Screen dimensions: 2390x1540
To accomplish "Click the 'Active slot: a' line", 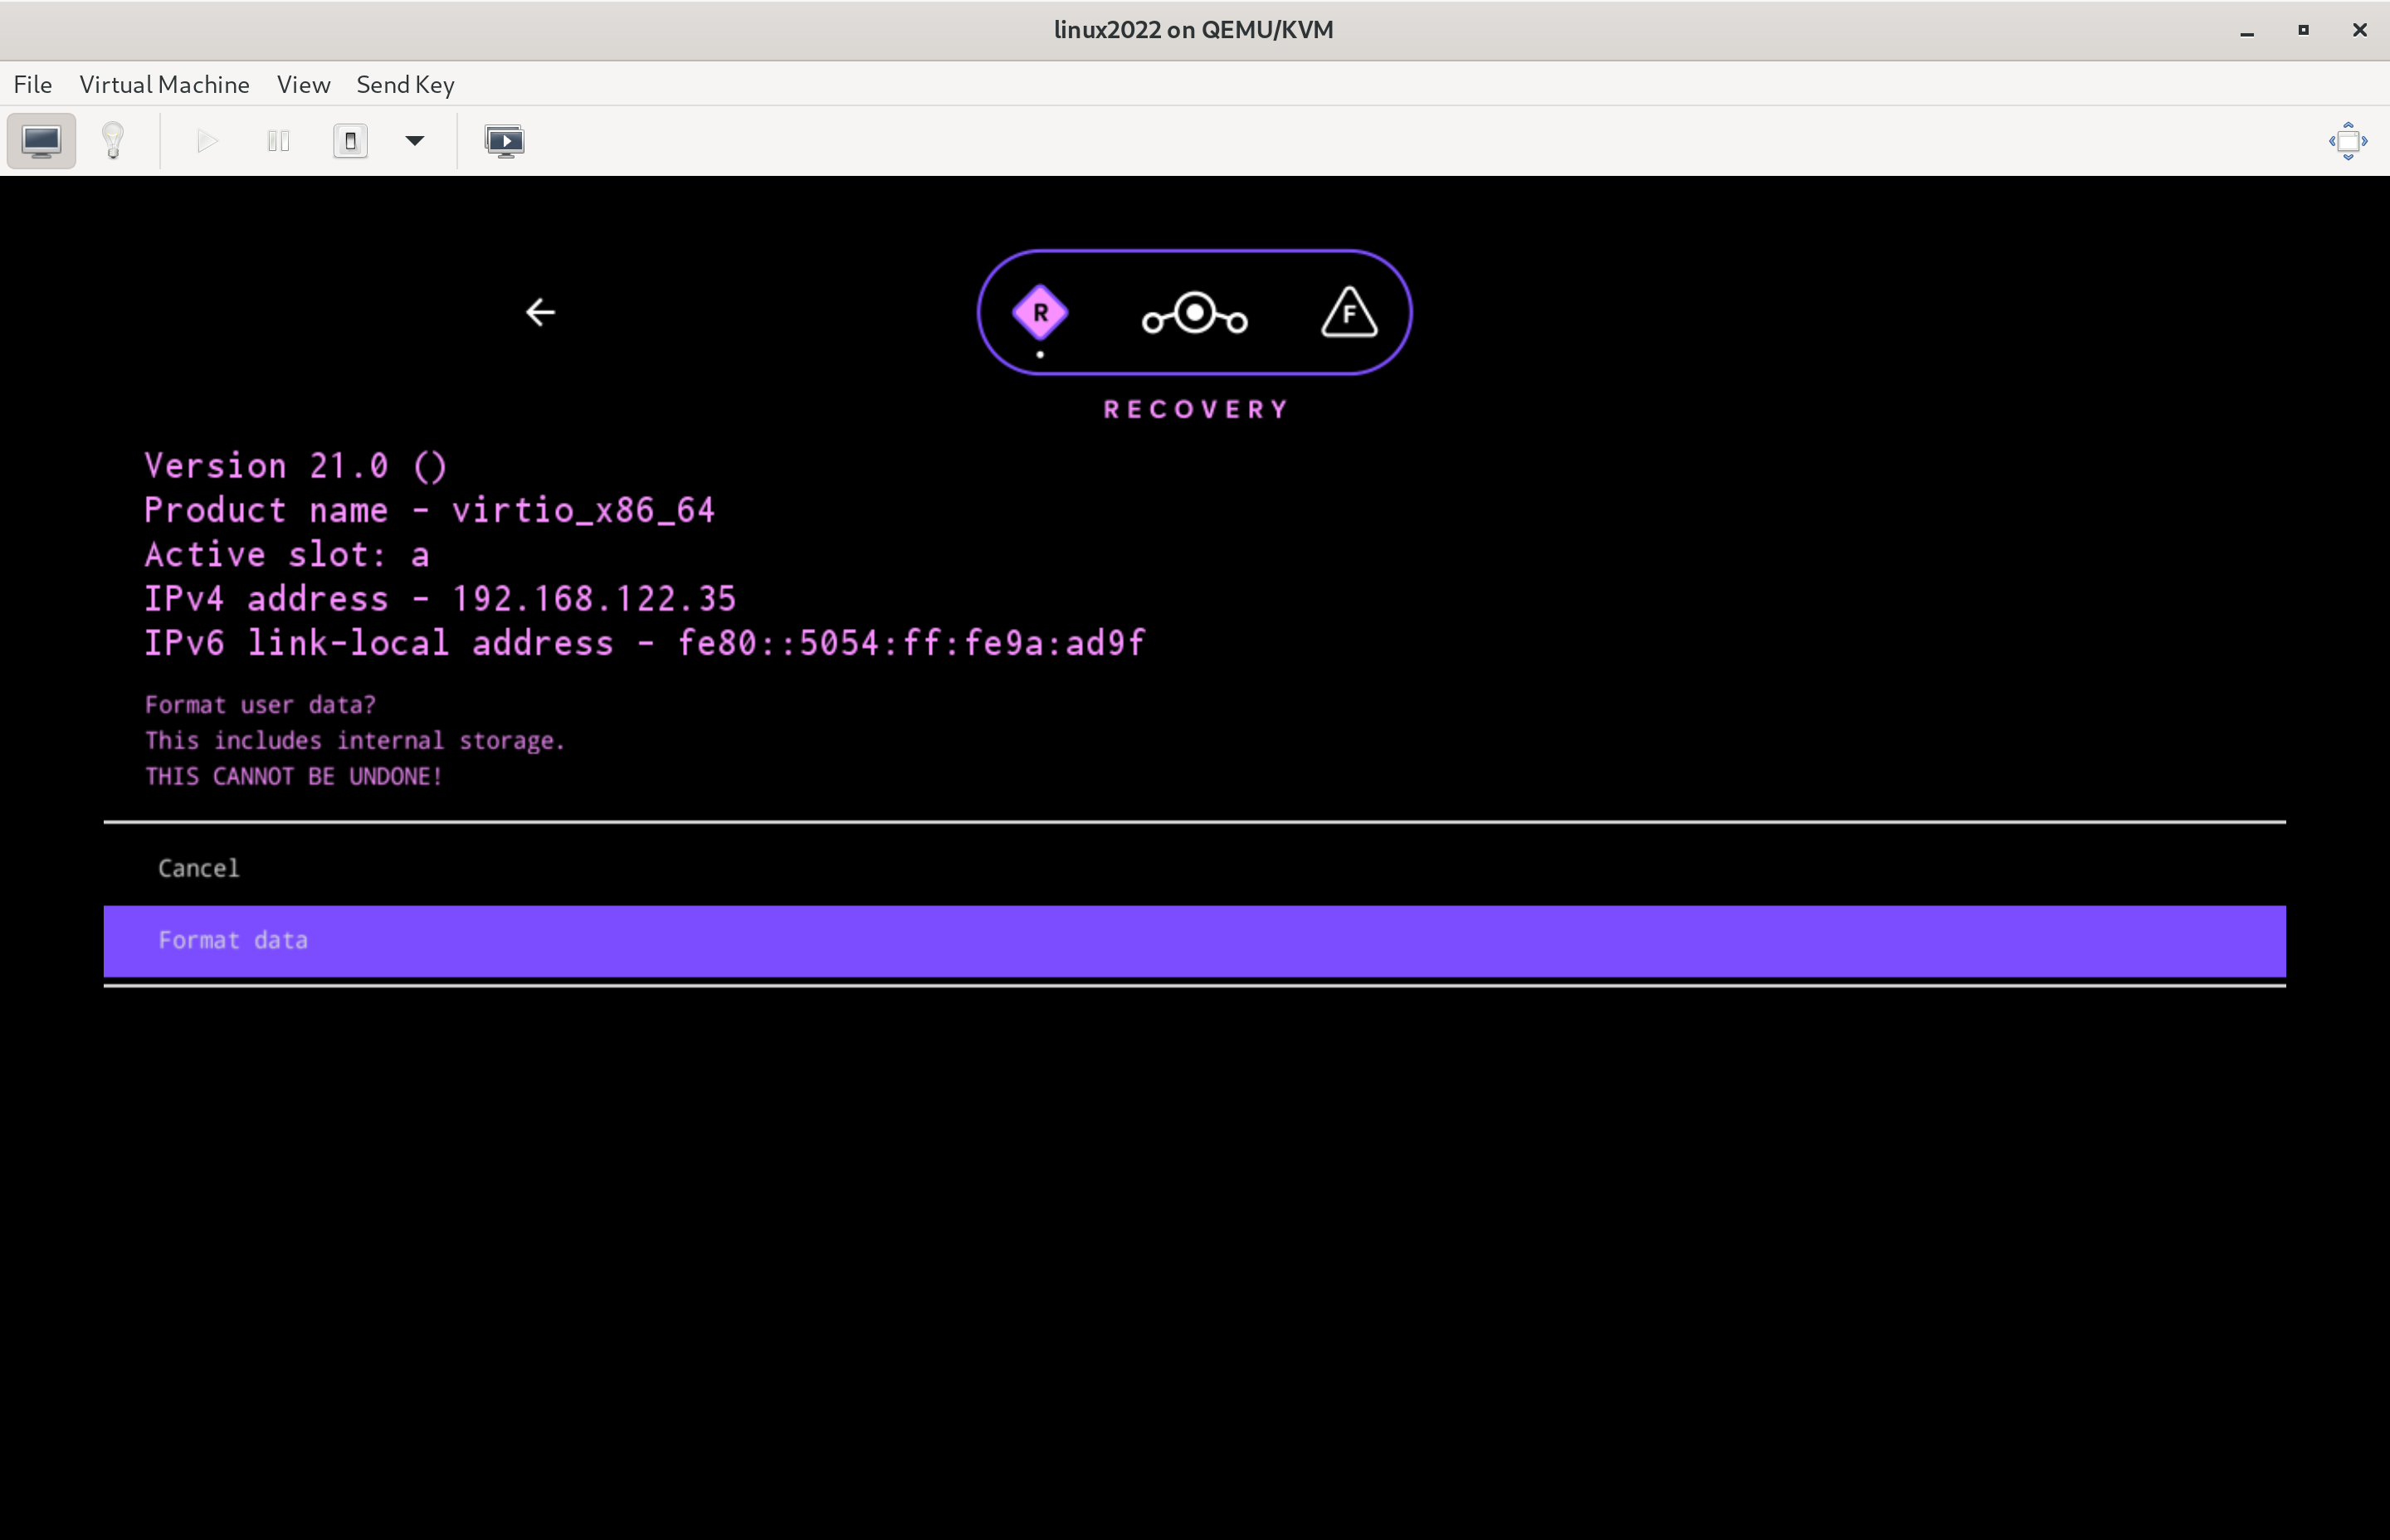I will (287, 554).
